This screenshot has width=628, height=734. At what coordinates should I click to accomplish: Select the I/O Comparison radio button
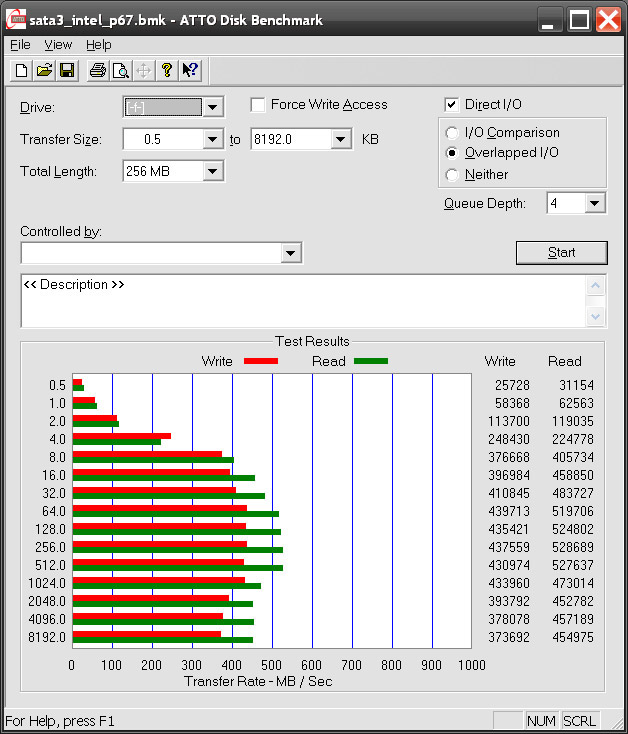[452, 133]
